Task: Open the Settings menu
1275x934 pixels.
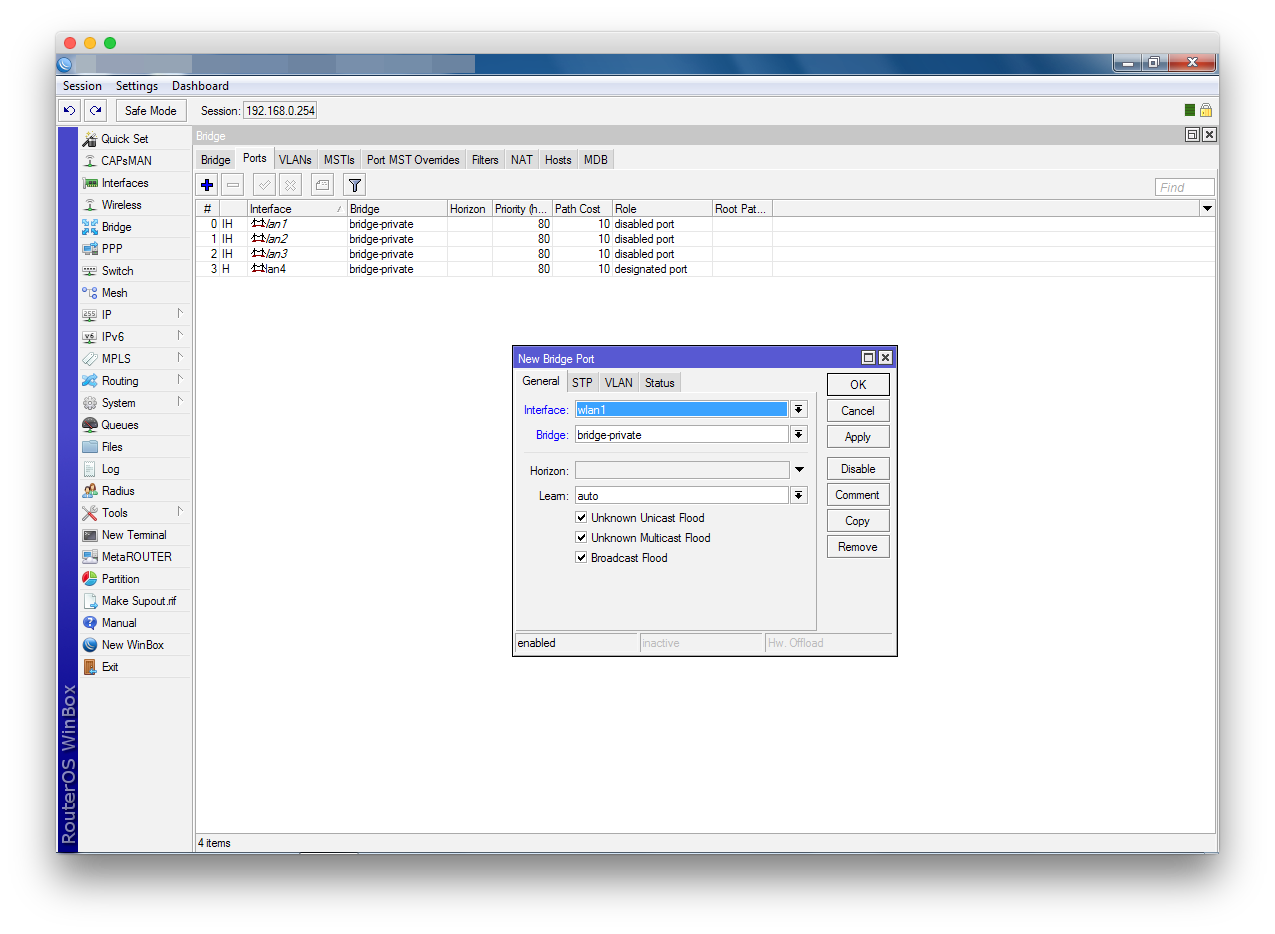Action: (x=137, y=86)
